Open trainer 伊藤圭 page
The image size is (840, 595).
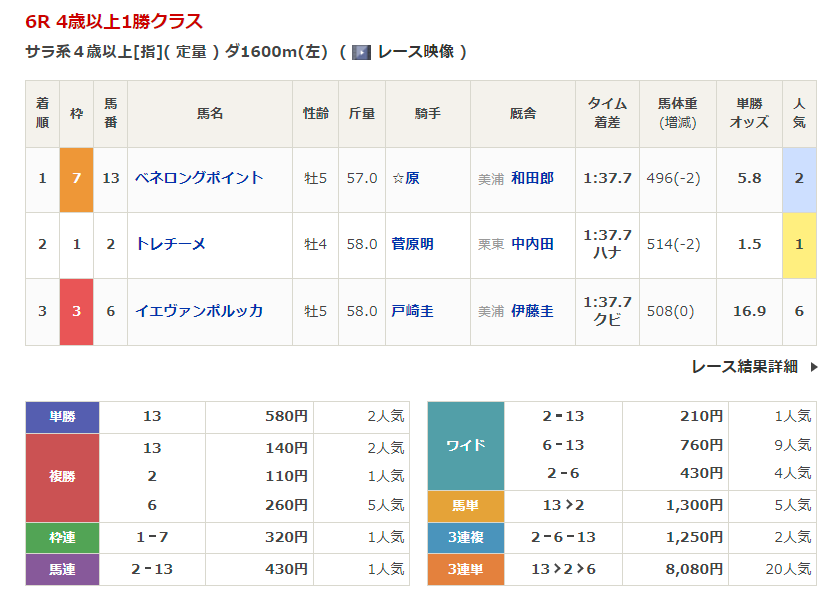532,311
